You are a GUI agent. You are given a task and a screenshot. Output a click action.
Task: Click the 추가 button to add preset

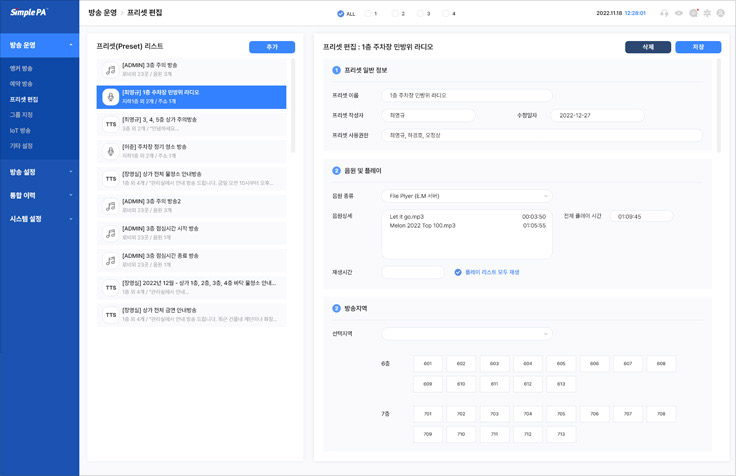coord(271,47)
